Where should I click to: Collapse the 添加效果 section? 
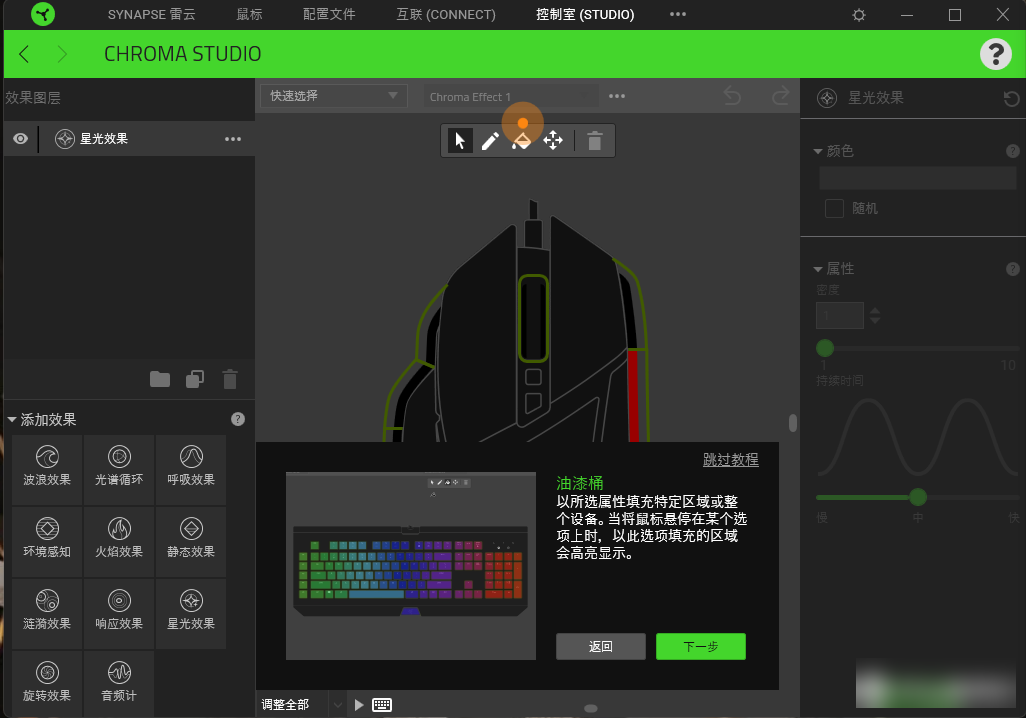[x=12, y=420]
